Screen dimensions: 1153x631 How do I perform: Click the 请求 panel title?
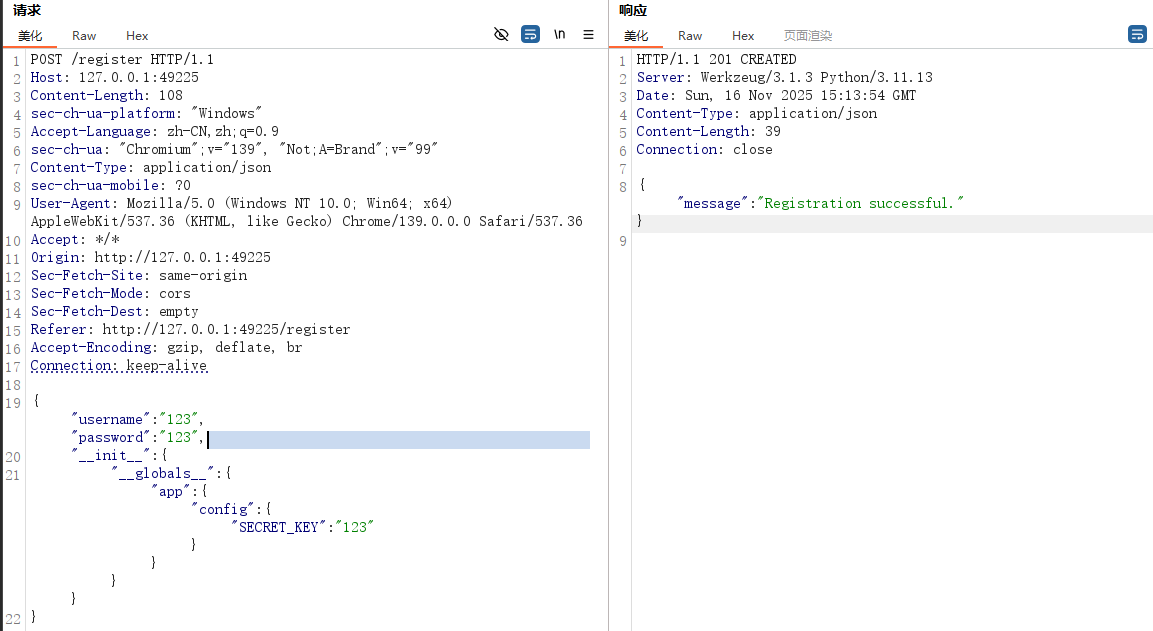pos(27,11)
